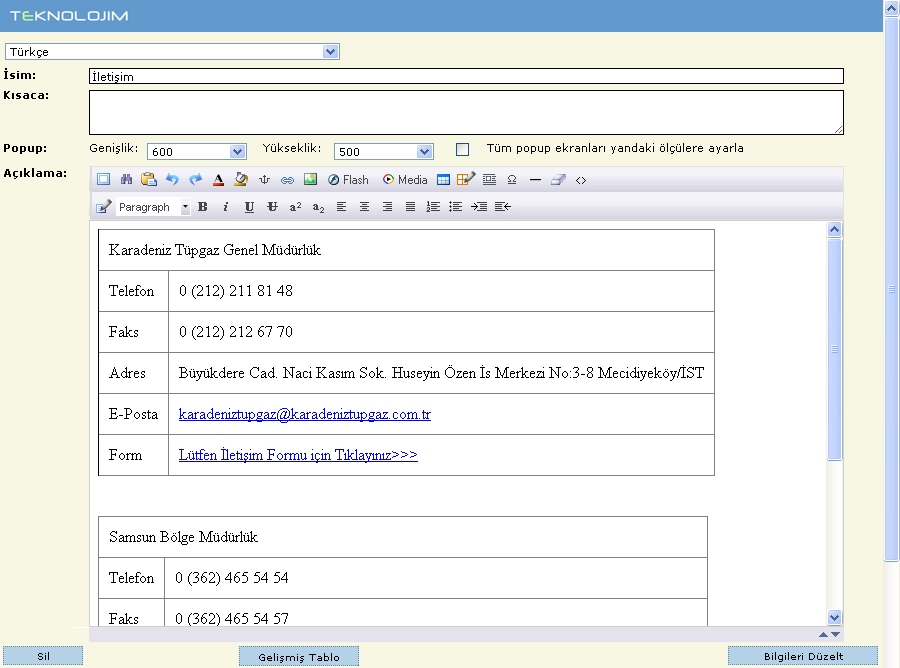This screenshot has width=900, height=668.
Task: Click the Karadeniz Tüpgaz Genel Müdürlük heading
Action: coord(215,250)
